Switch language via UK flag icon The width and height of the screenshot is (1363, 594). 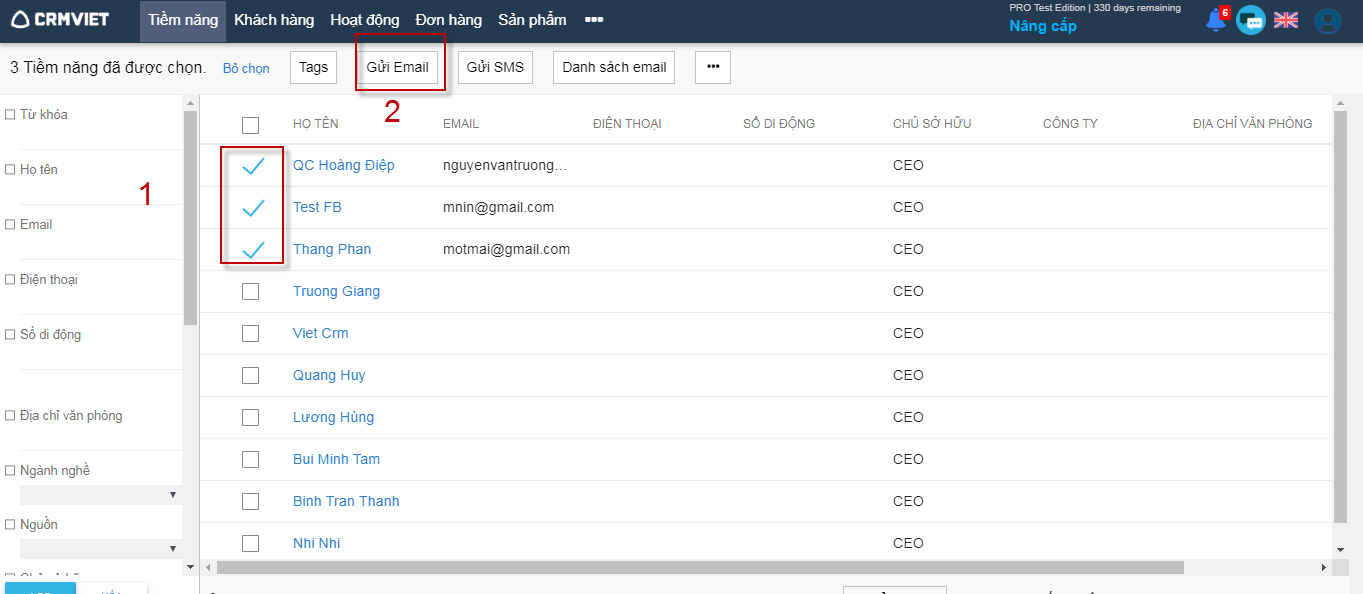(1285, 20)
